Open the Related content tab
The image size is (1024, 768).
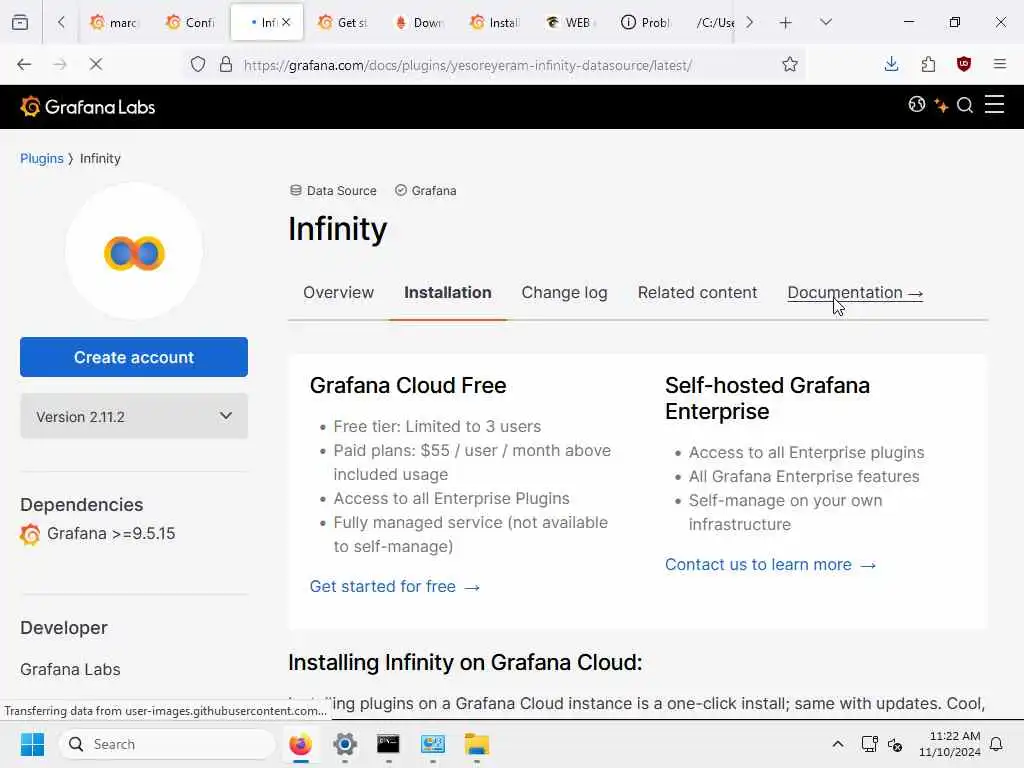(697, 293)
